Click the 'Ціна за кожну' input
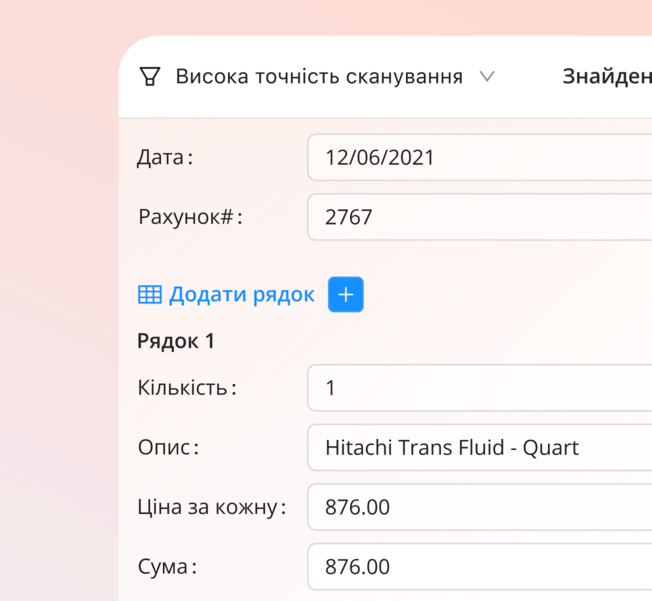 click(x=480, y=507)
